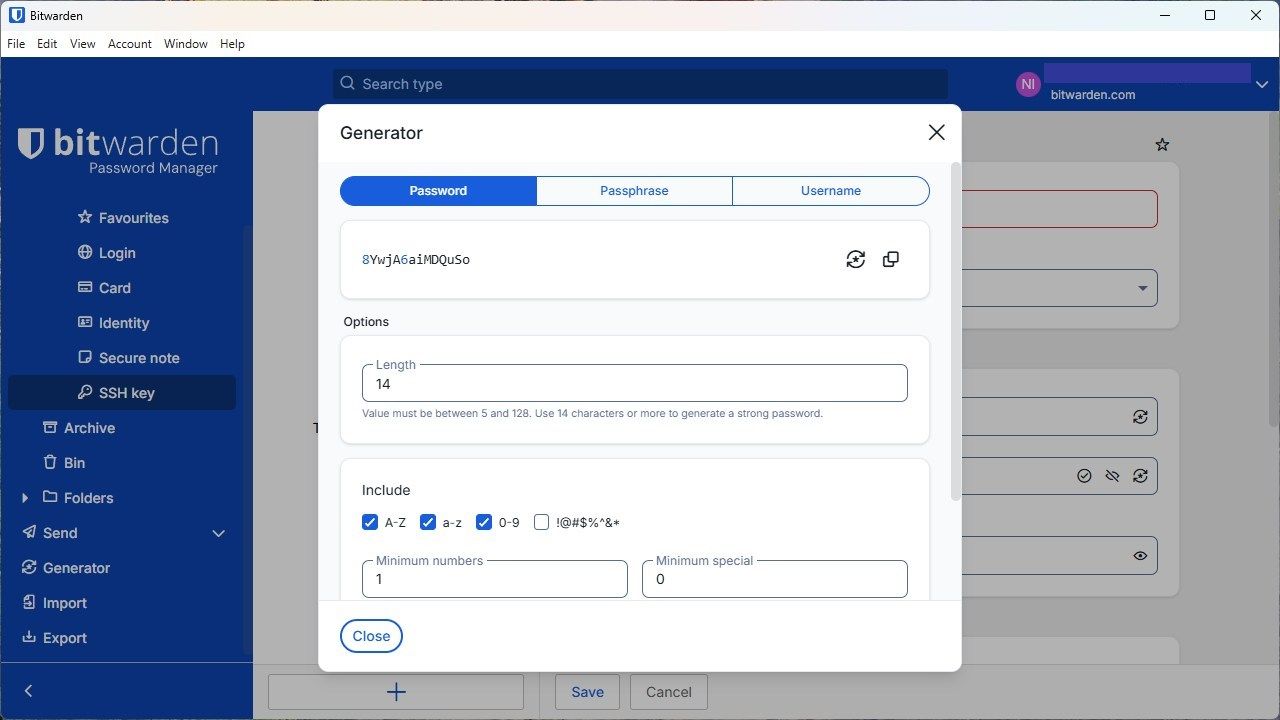Switch to the Passphrase tab
The image size is (1280, 720).
tap(634, 191)
